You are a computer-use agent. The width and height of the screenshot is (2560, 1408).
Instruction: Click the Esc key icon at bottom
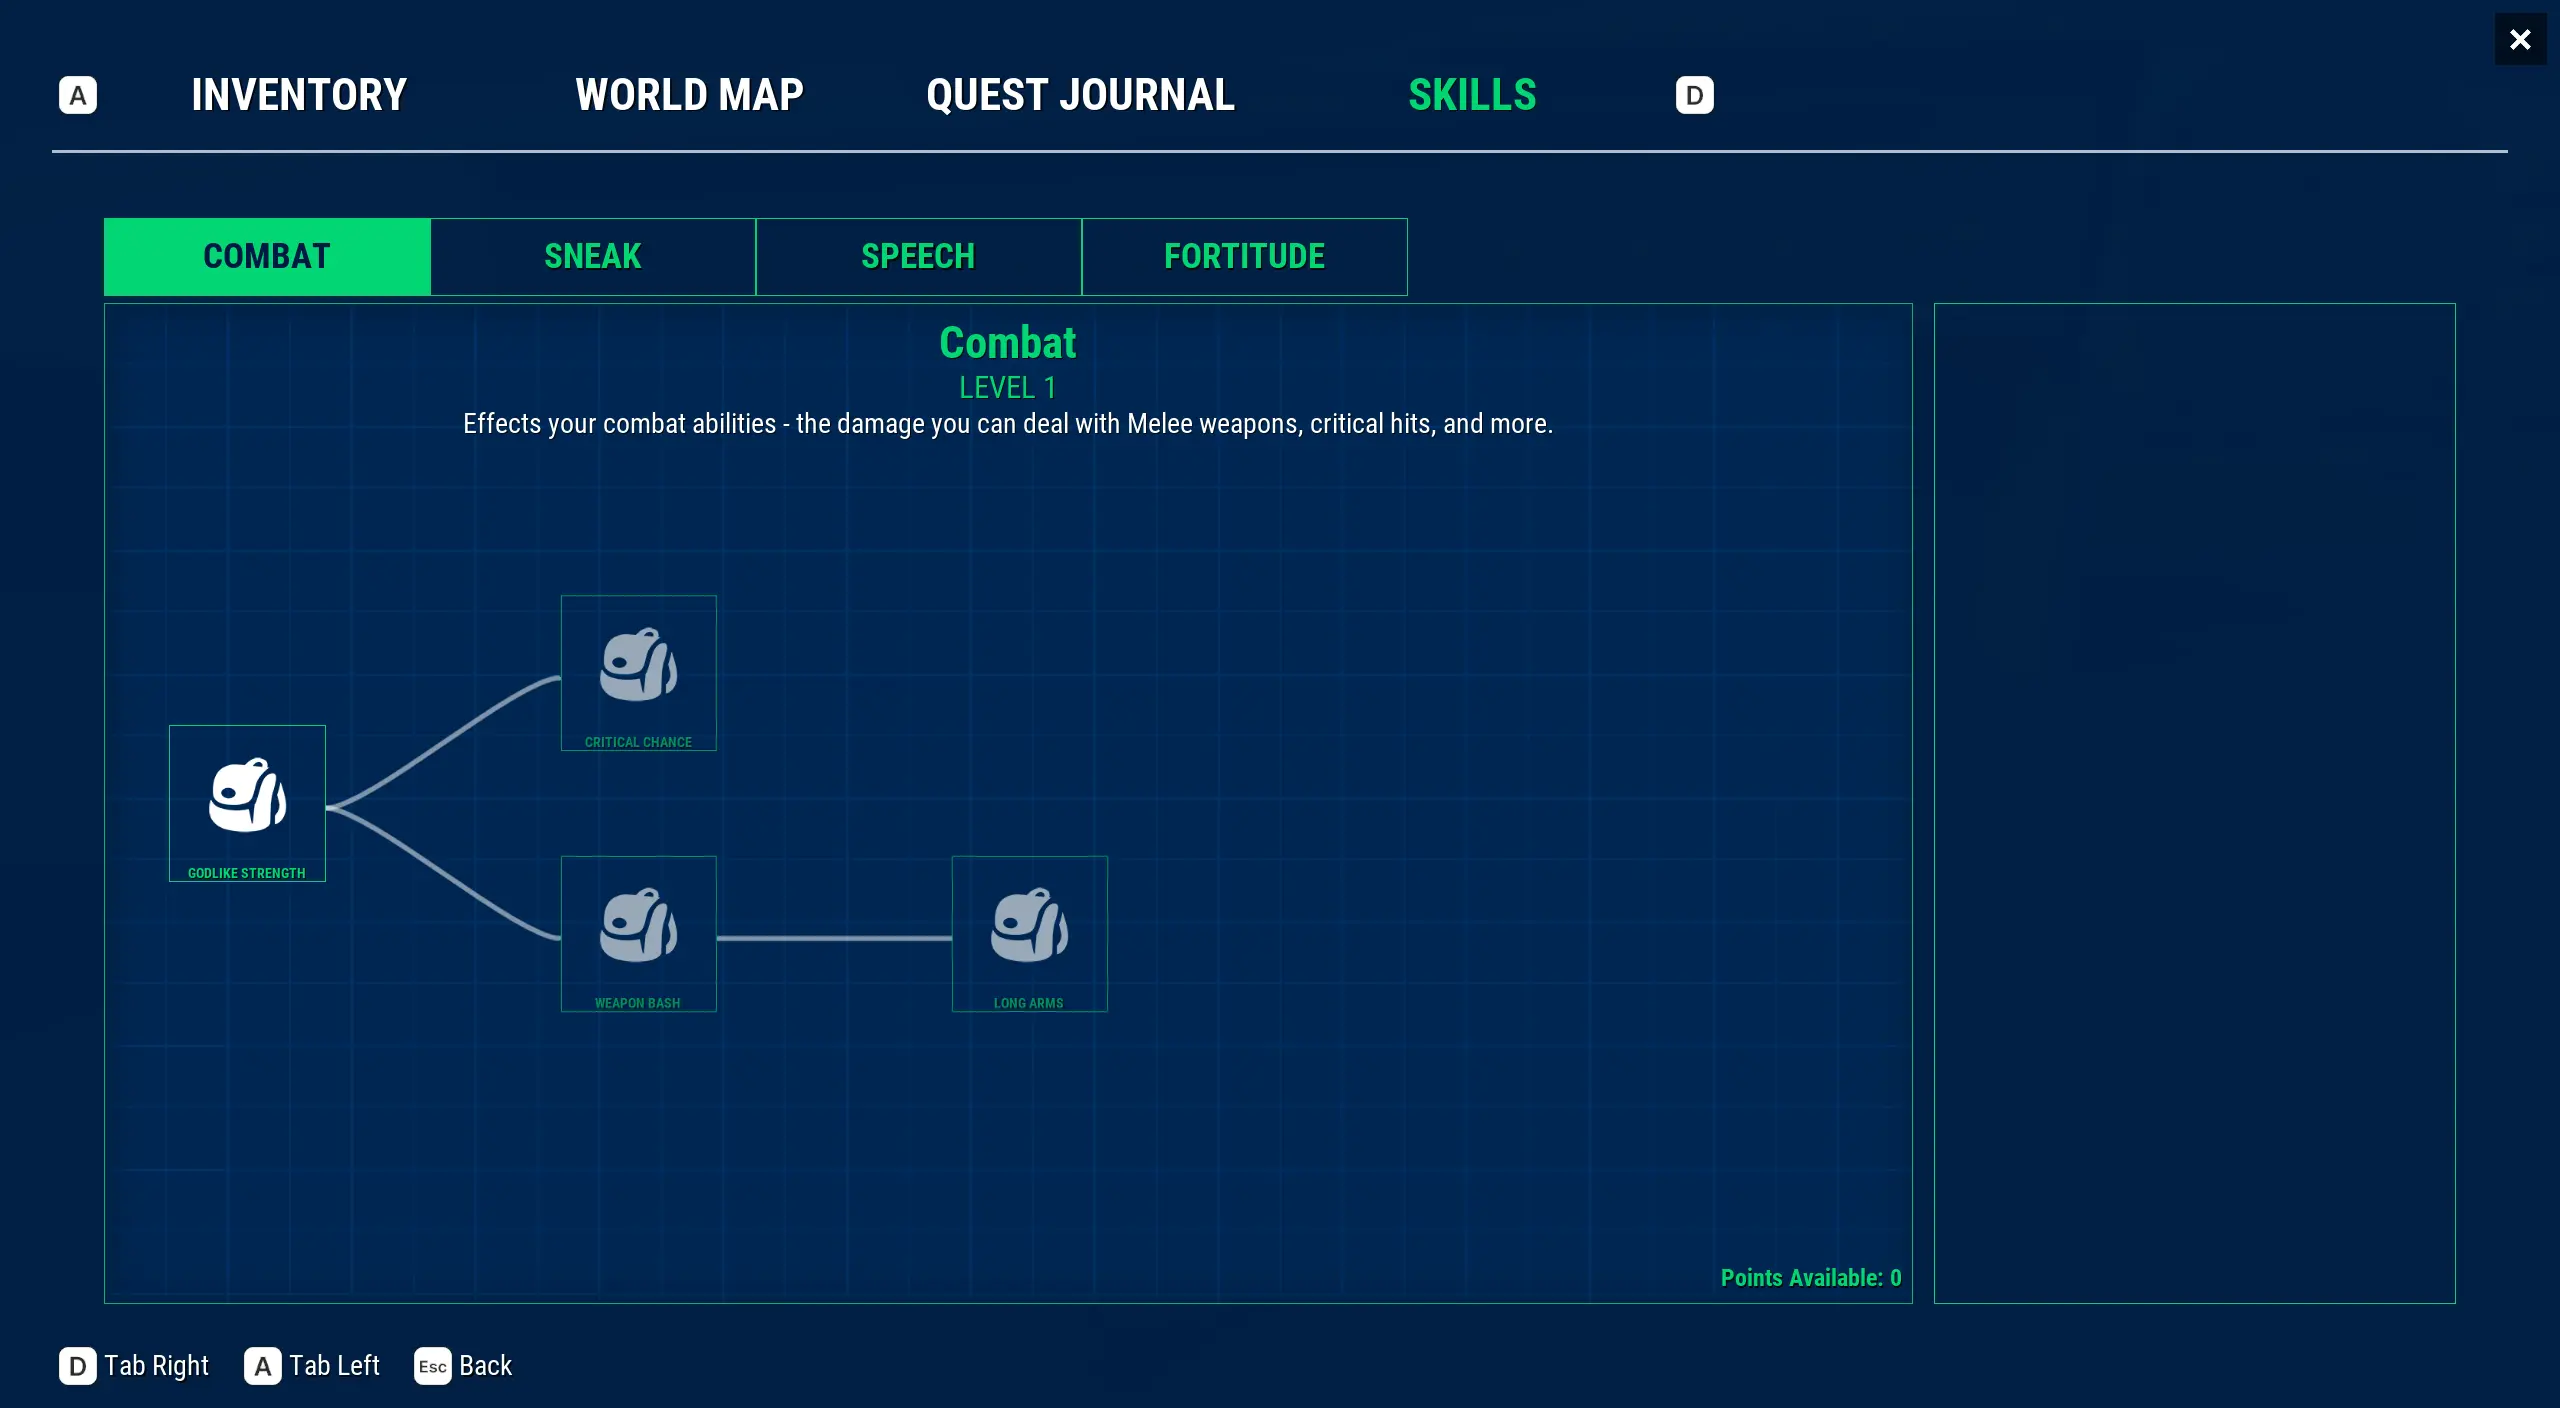click(x=432, y=1366)
